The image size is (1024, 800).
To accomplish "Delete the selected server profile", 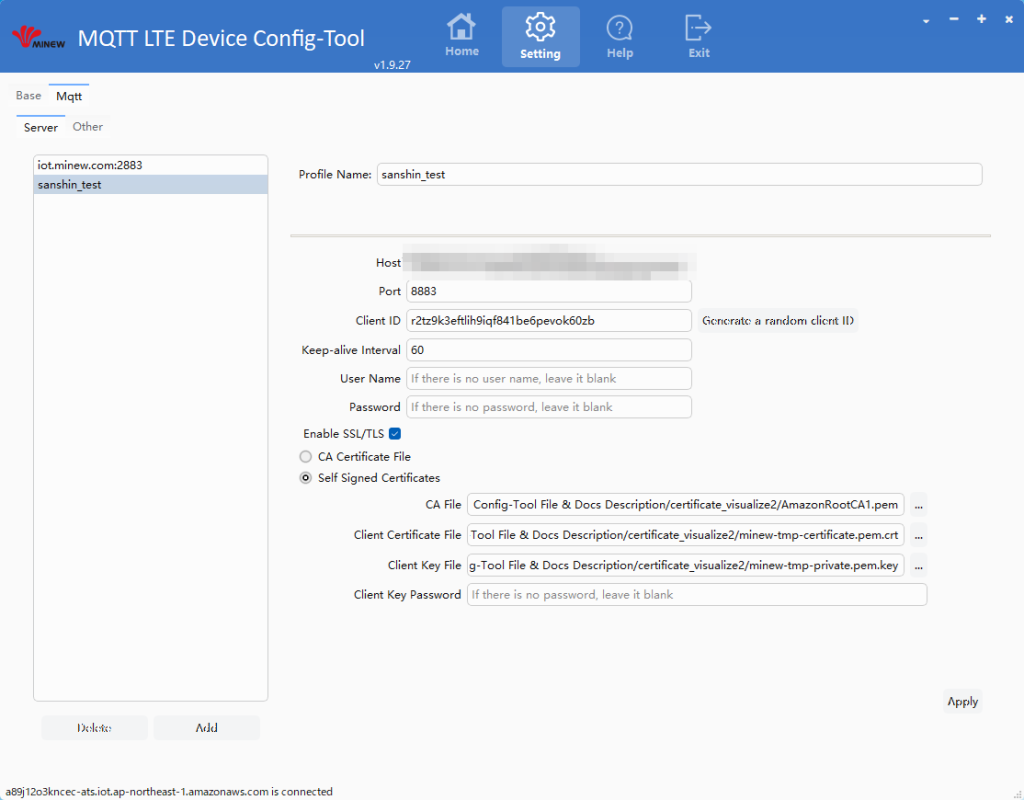I will click(x=94, y=728).
